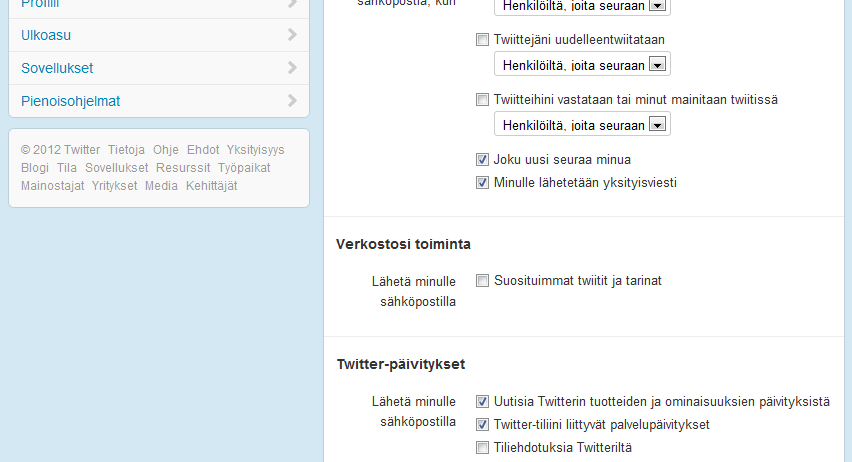
Task: Click the chevron arrow beside Sovellukset
Action: pos(292,67)
